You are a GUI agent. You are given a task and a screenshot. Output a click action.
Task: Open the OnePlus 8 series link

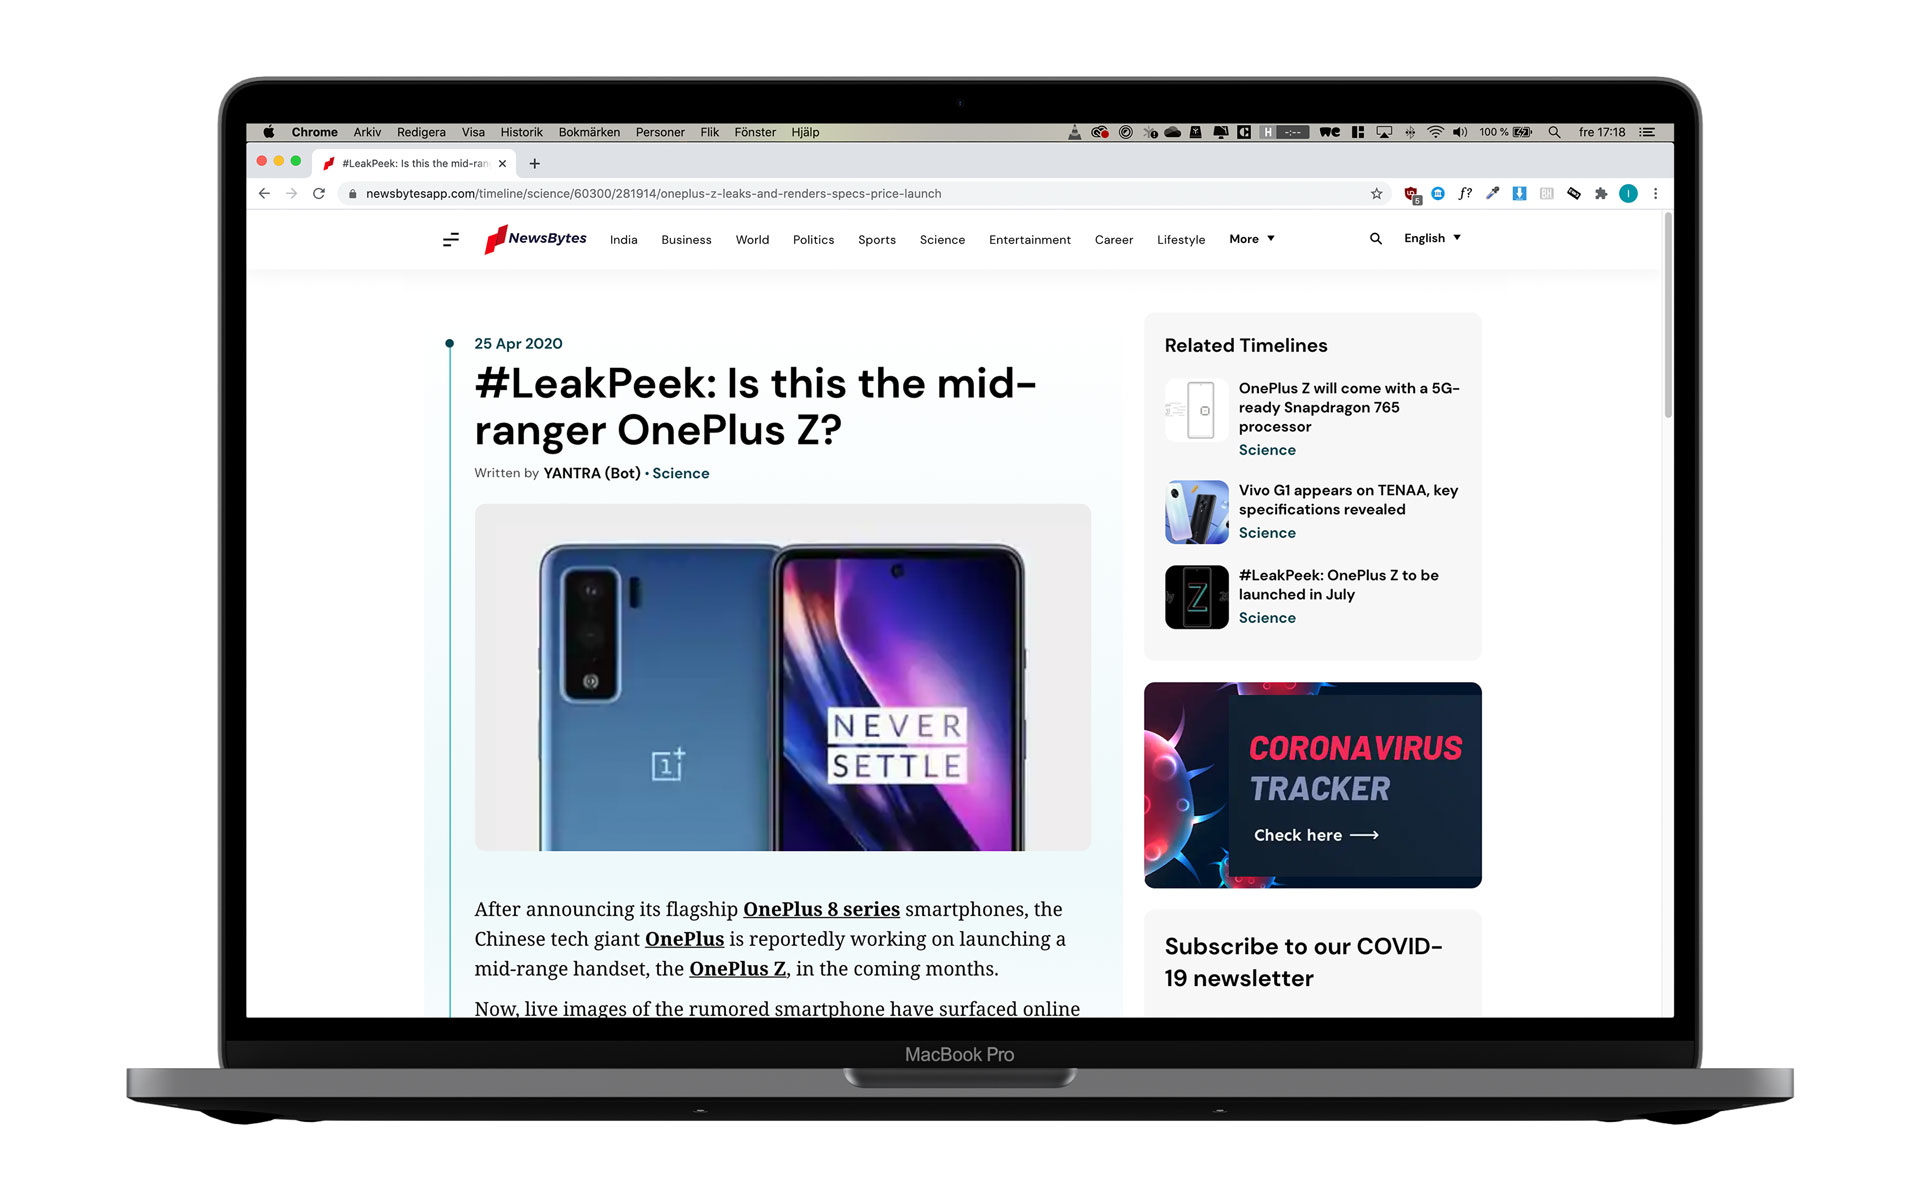click(821, 909)
